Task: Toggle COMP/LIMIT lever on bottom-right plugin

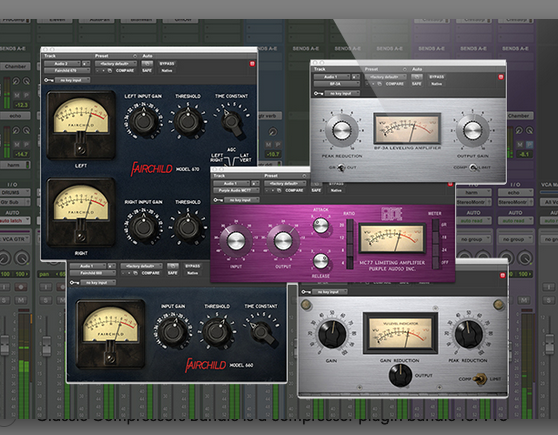Action: [481, 379]
